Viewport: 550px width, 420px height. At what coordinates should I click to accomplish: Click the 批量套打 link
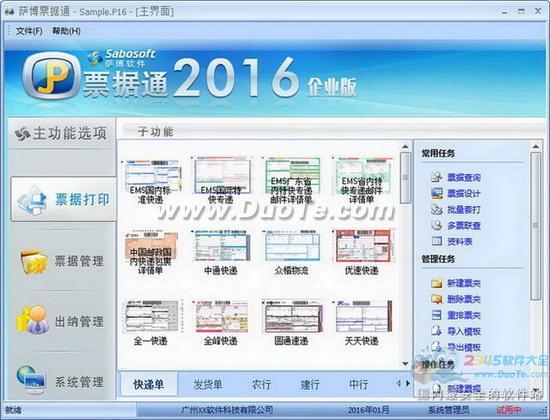[464, 210]
